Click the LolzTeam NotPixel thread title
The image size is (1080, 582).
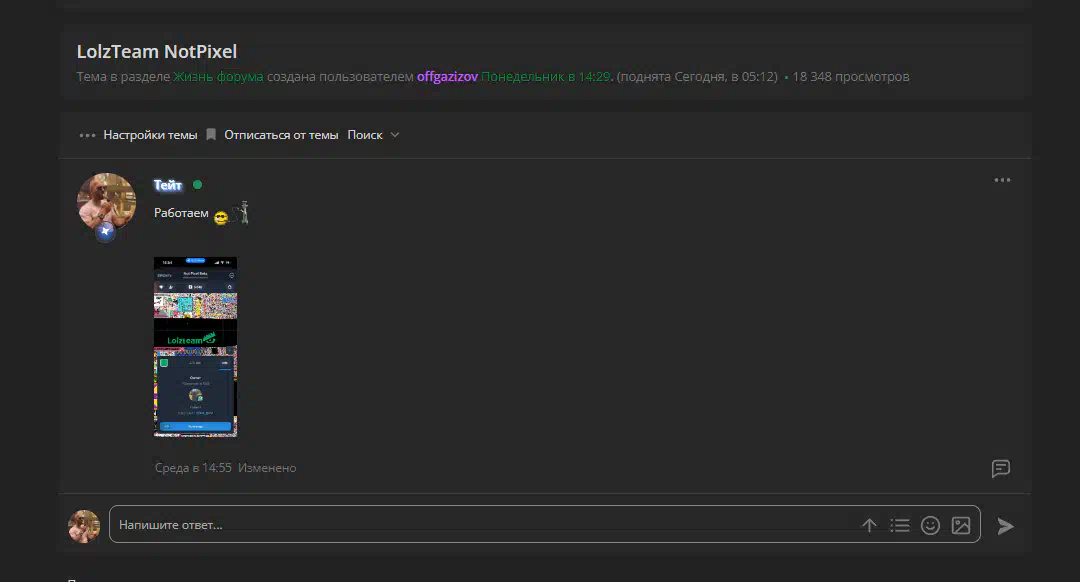[x=156, y=52]
